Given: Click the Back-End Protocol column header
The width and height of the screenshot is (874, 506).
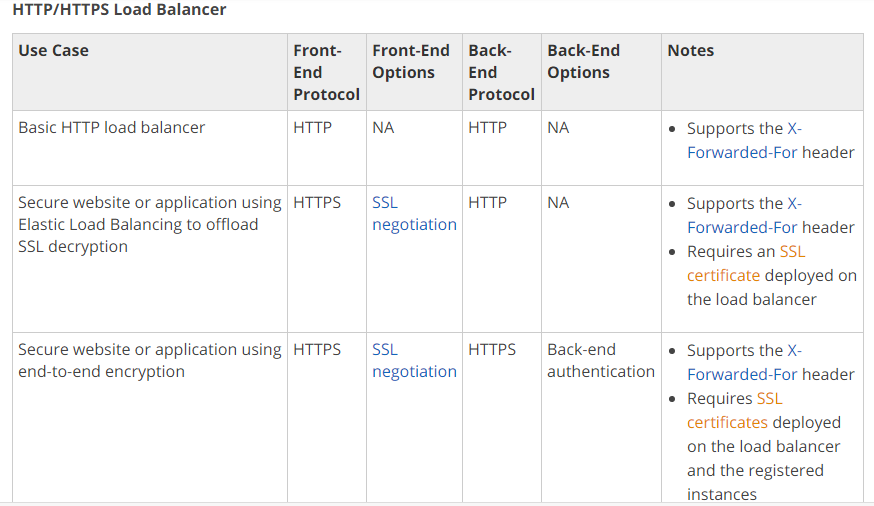Looking at the screenshot, I should (x=502, y=72).
